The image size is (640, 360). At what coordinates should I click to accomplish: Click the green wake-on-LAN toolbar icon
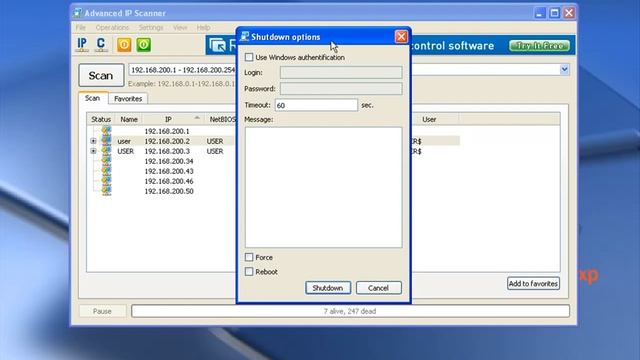(x=144, y=44)
